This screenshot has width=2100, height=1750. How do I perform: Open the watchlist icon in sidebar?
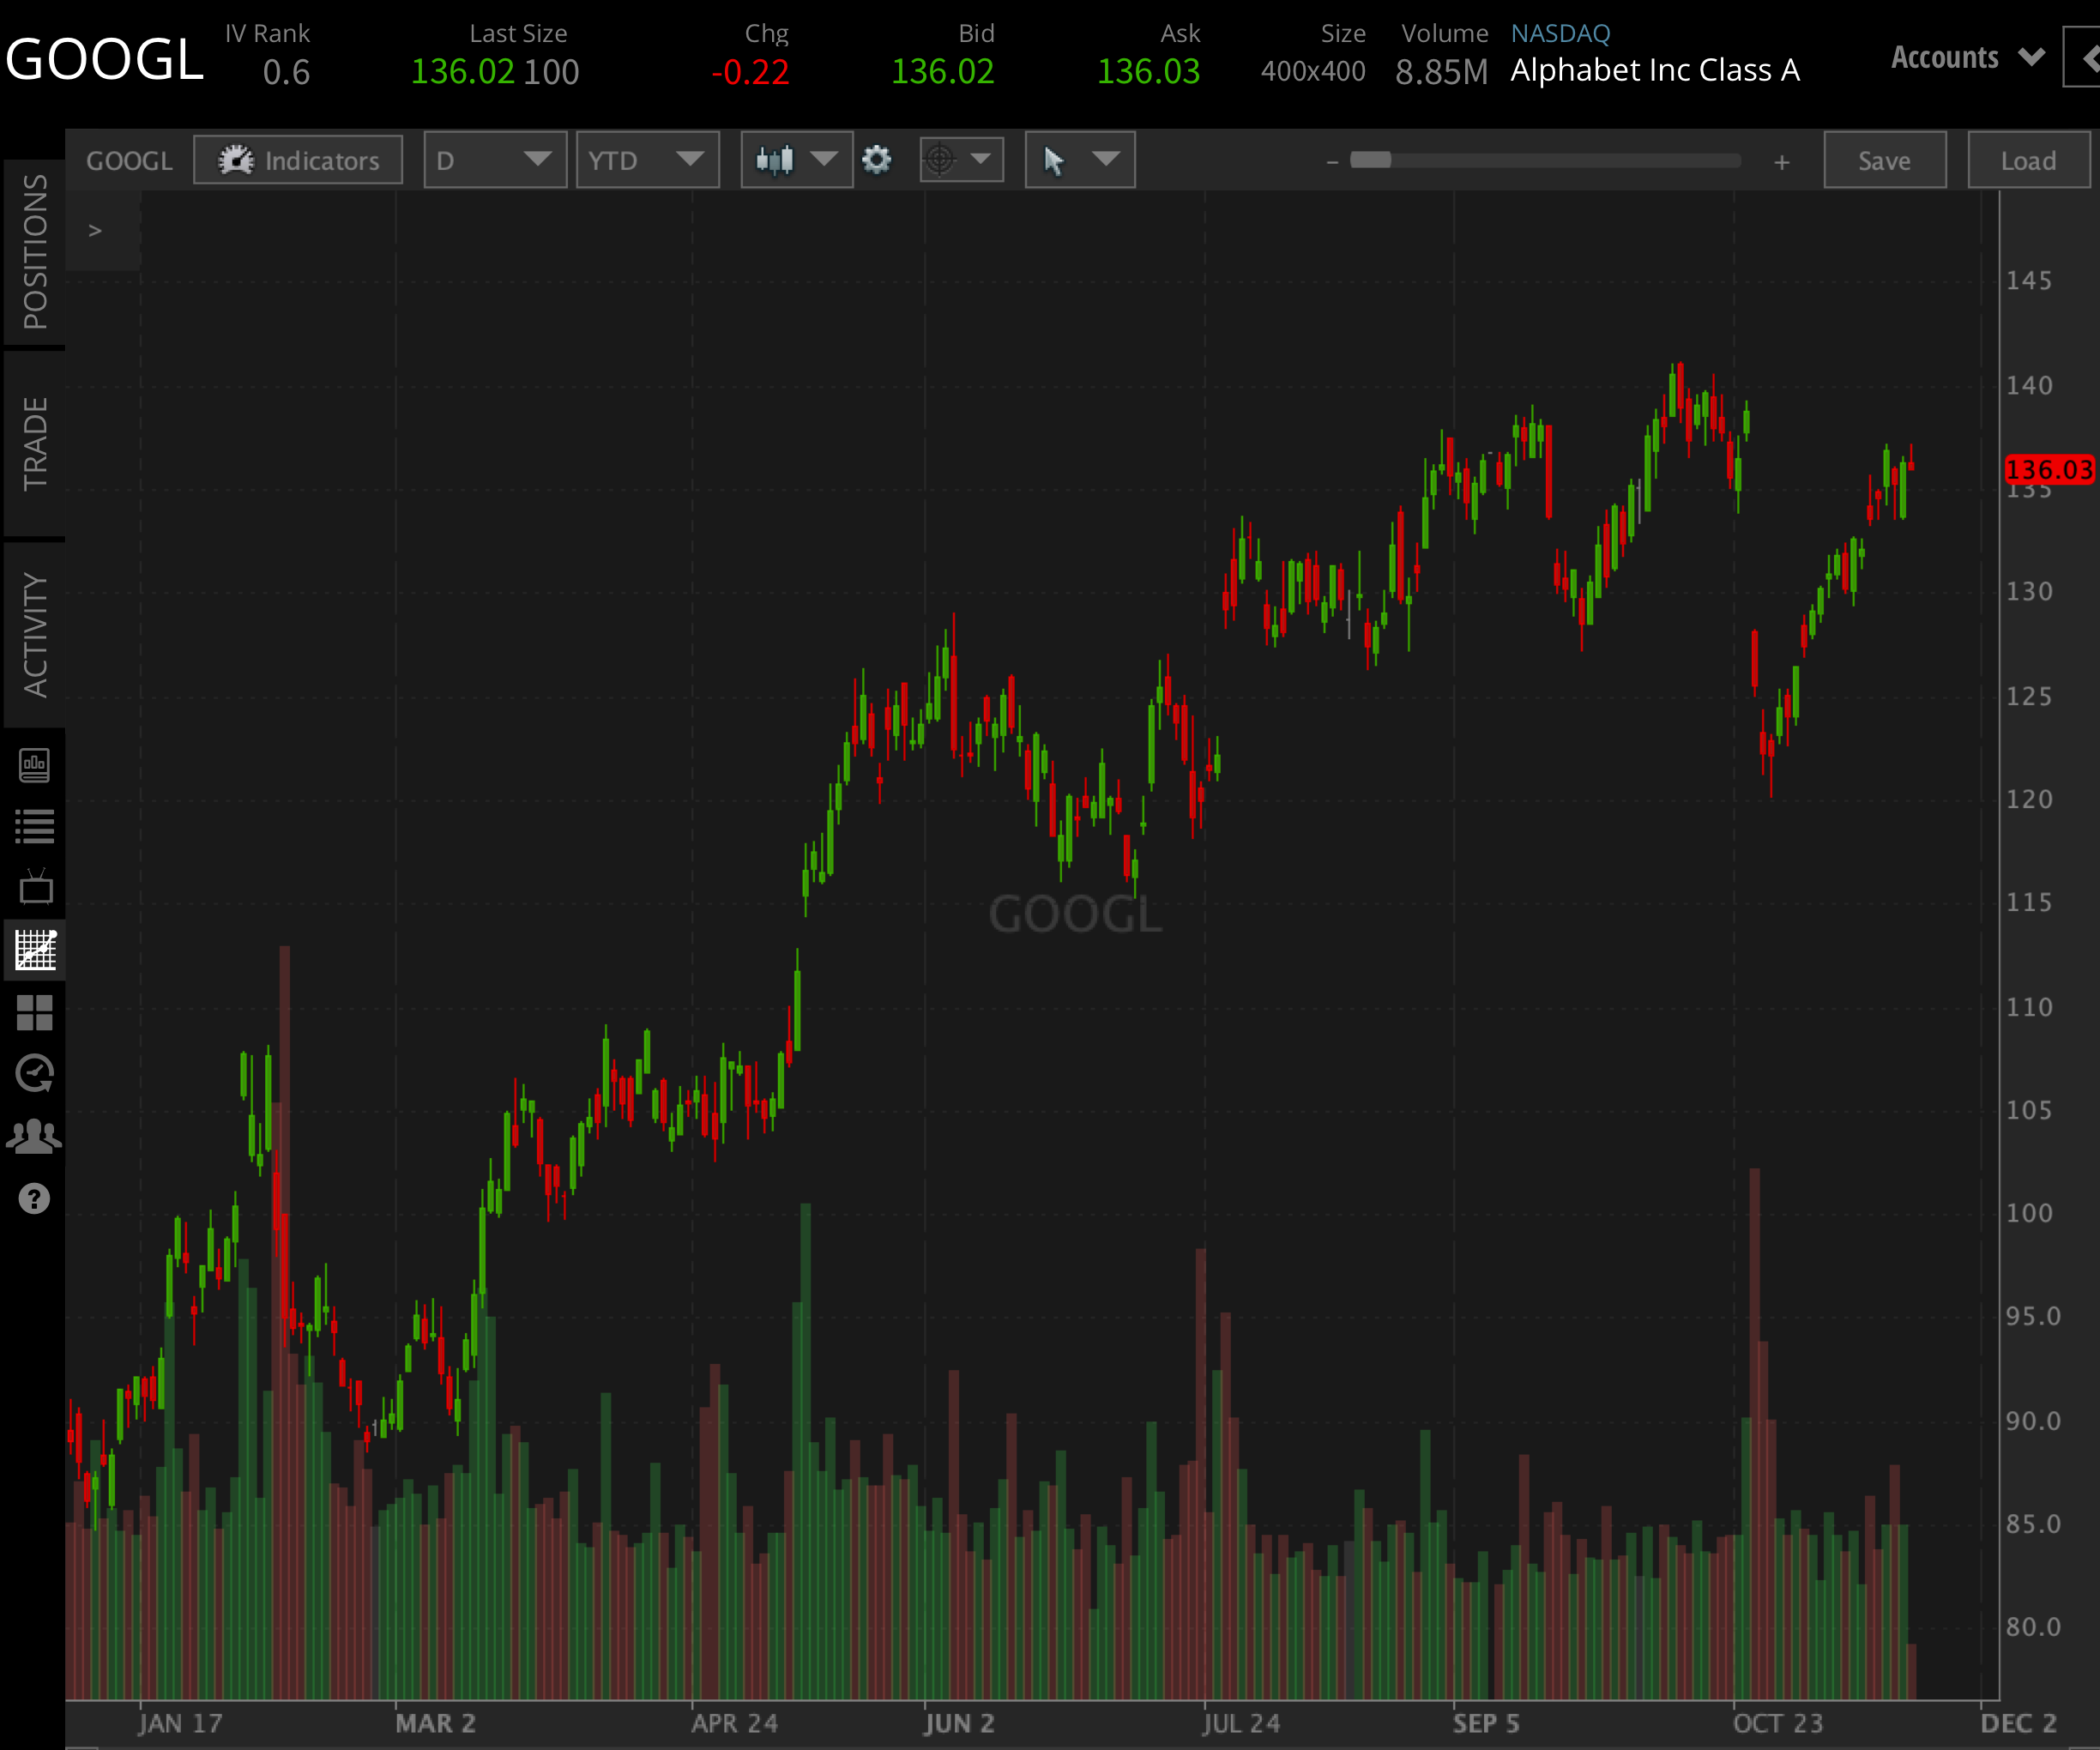tap(35, 825)
